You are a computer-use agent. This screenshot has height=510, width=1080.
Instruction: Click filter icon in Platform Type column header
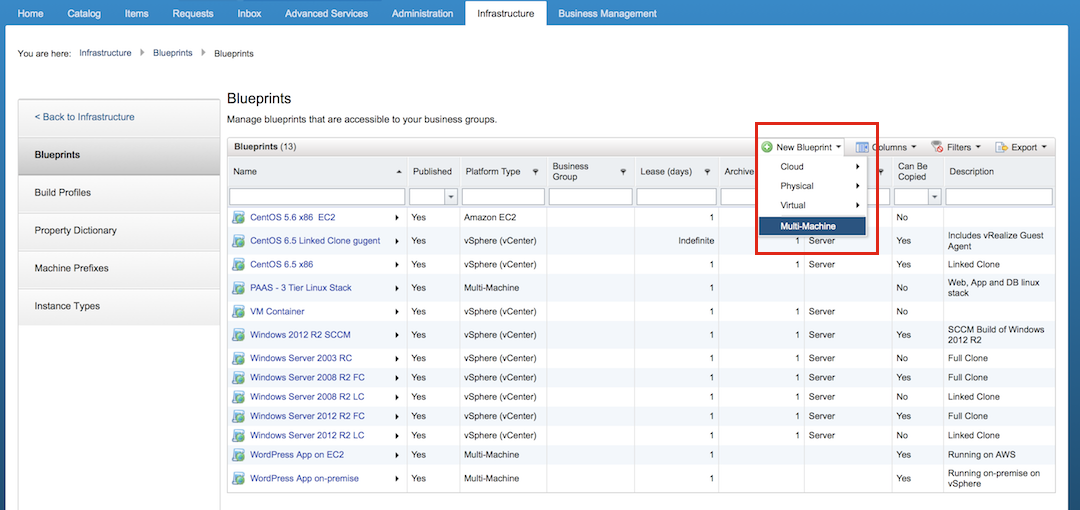coord(535,172)
